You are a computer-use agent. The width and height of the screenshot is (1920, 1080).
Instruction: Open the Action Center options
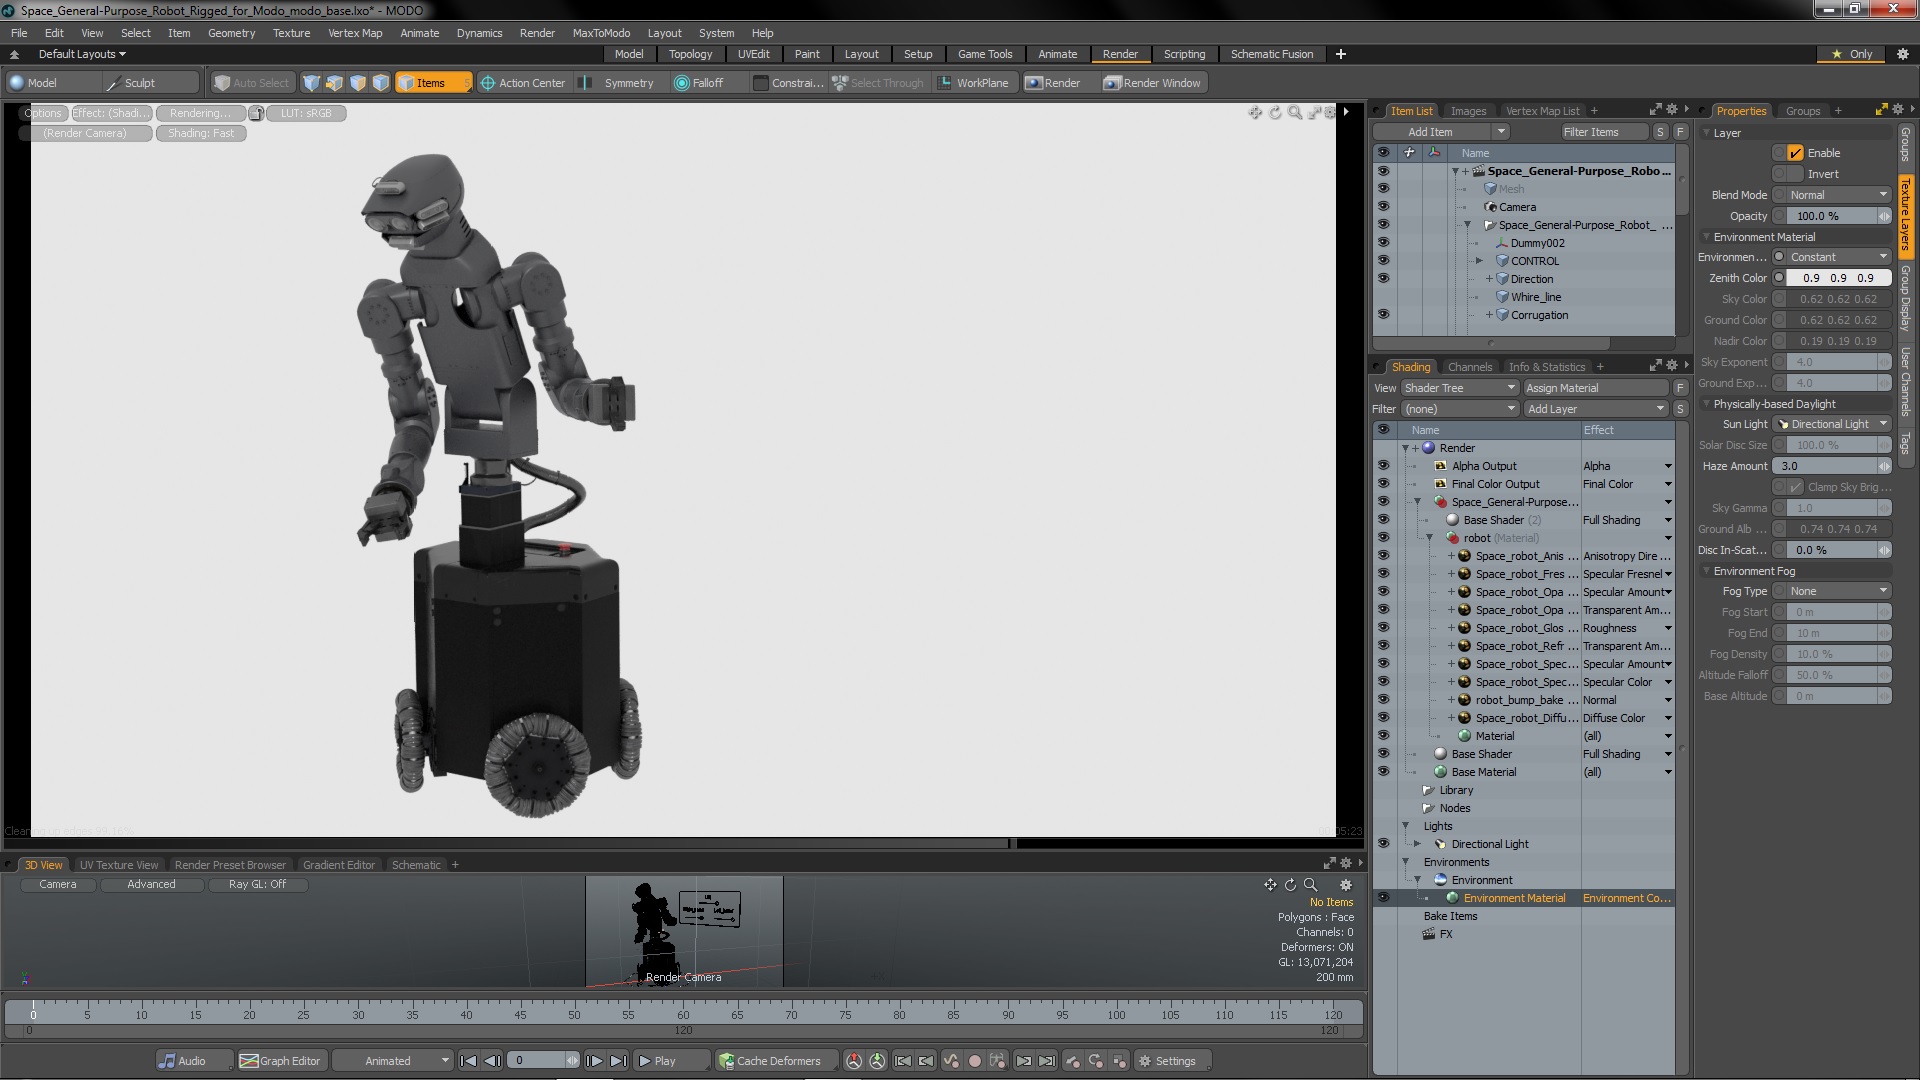[522, 83]
